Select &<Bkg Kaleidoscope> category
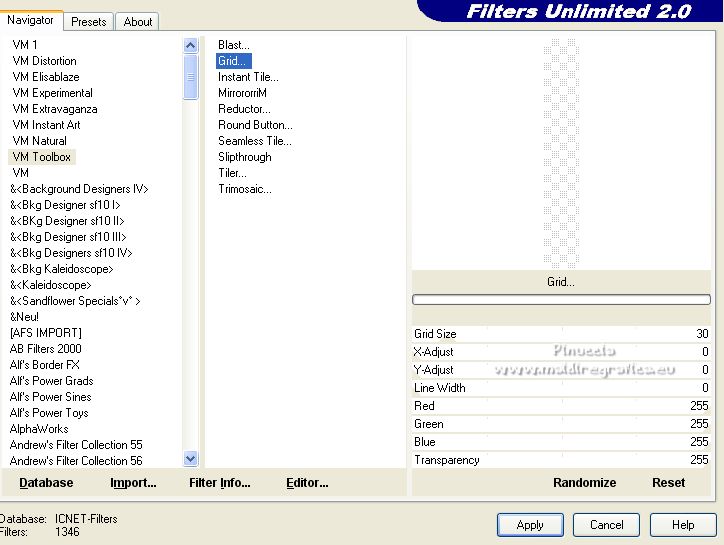Screen dimensions: 724x545 [x=61, y=269]
